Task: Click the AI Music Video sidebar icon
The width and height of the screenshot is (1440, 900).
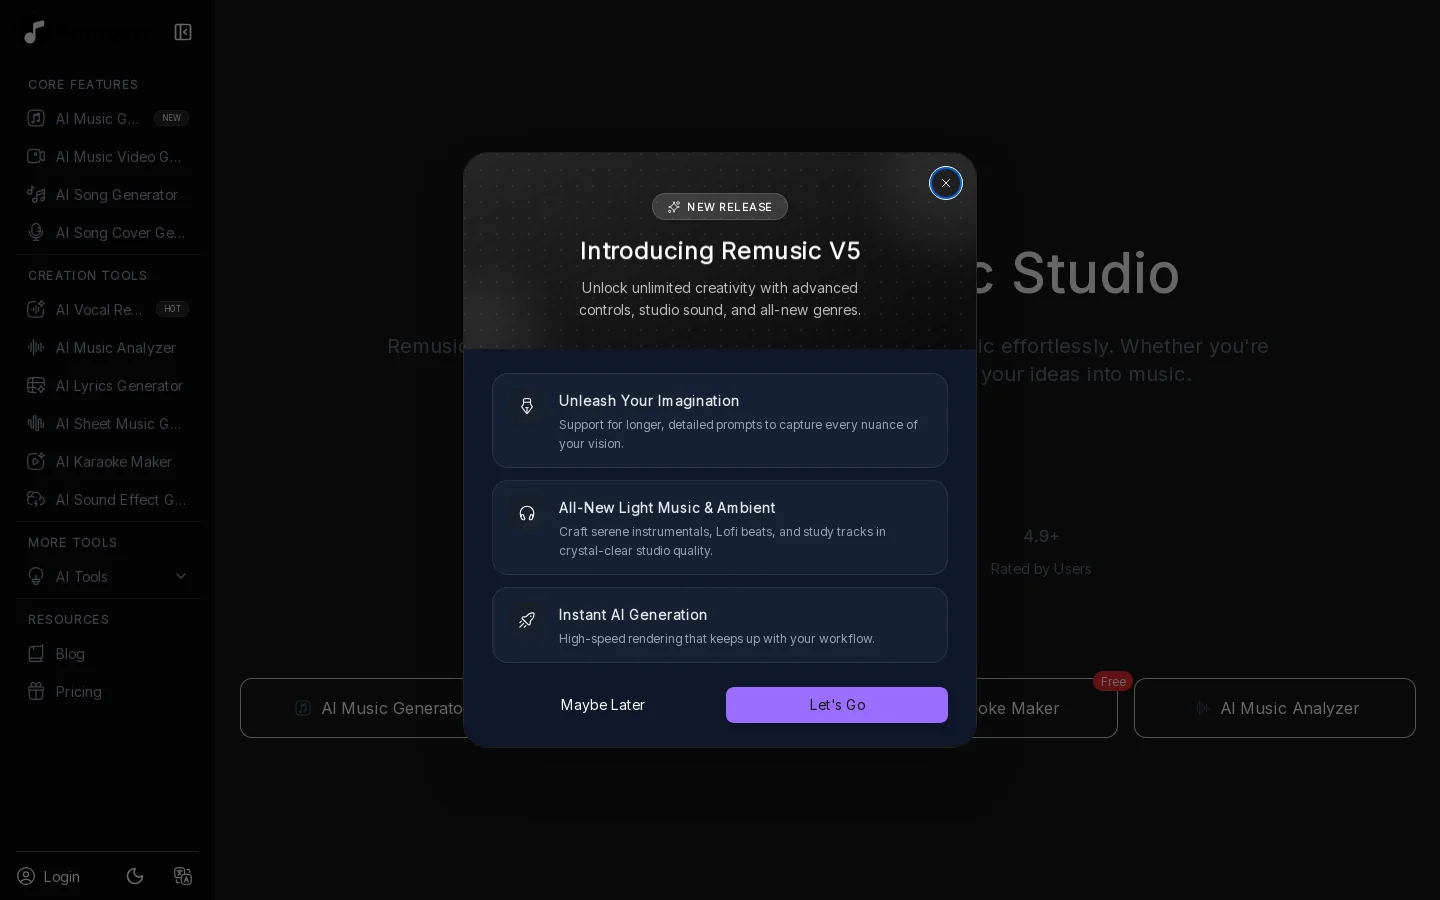Action: pyautogui.click(x=36, y=156)
